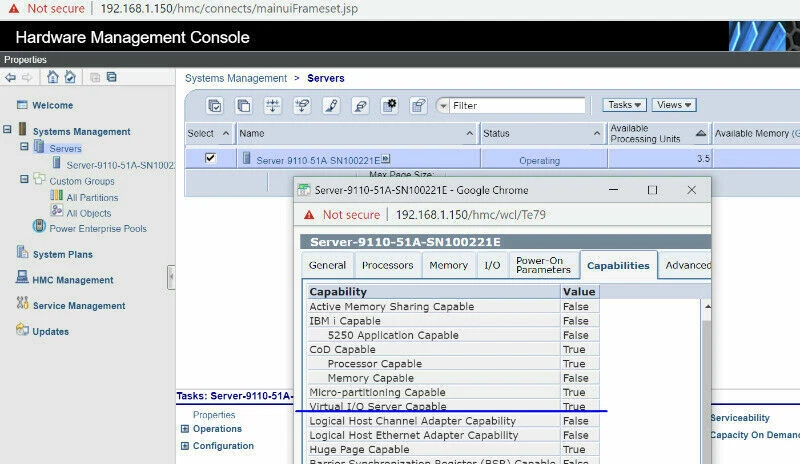Click the Servers node icon
Viewport: 800px width, 464px height.
pyautogui.click(x=39, y=146)
